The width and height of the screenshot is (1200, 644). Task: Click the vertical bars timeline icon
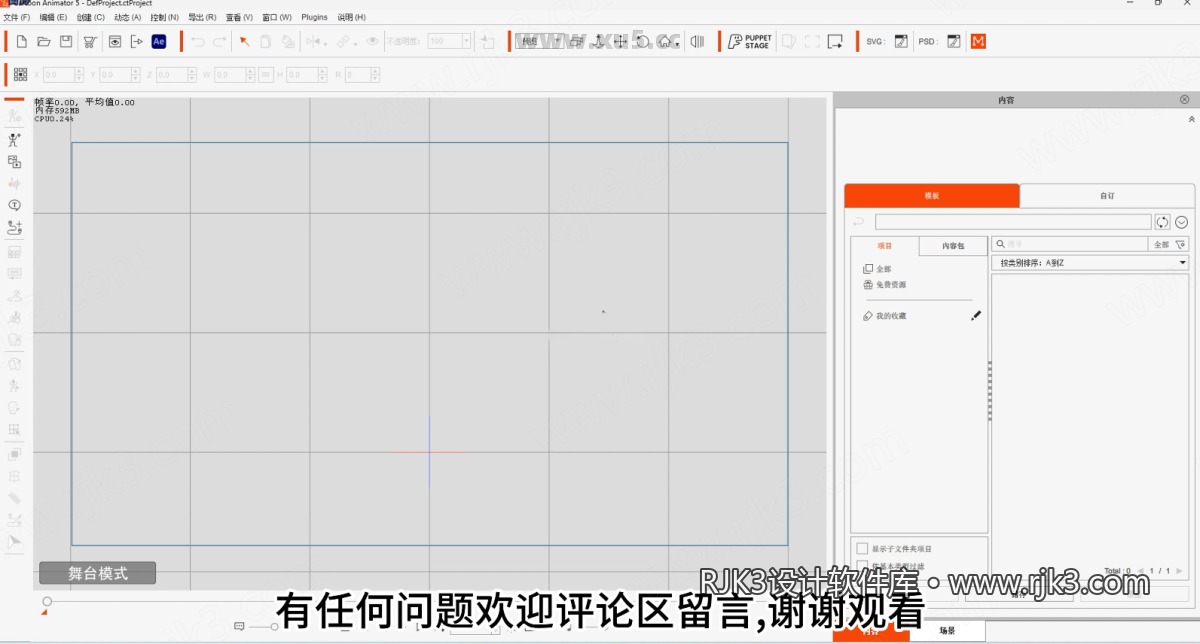pos(697,42)
